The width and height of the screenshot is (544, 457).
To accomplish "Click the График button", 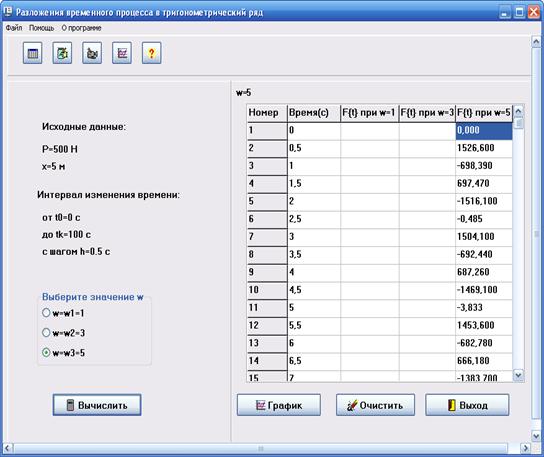I will tap(279, 405).
